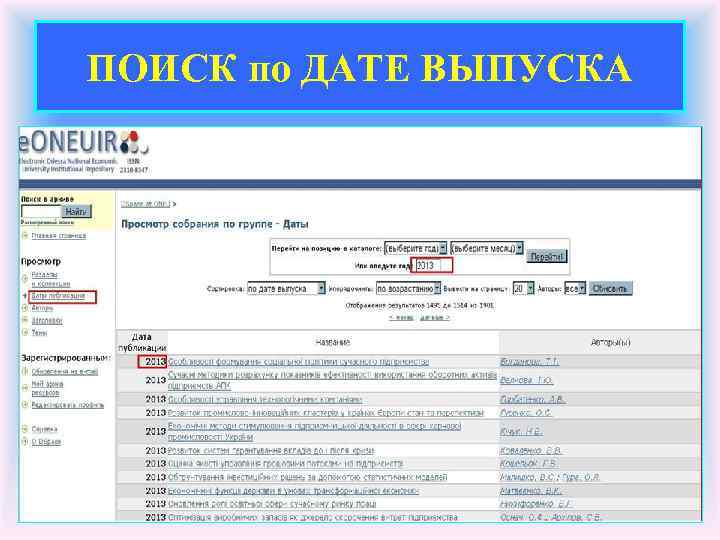This screenshot has height=540, width=720.
Task: Click the Обновить button
Action: (610, 288)
